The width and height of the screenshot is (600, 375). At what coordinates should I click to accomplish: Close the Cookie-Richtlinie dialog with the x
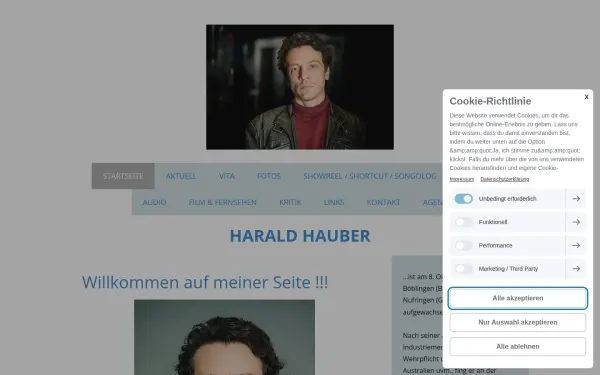tap(586, 97)
